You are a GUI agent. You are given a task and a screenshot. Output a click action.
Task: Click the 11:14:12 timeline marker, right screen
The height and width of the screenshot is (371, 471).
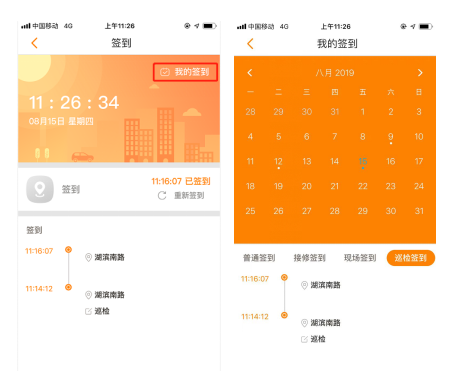point(284,315)
